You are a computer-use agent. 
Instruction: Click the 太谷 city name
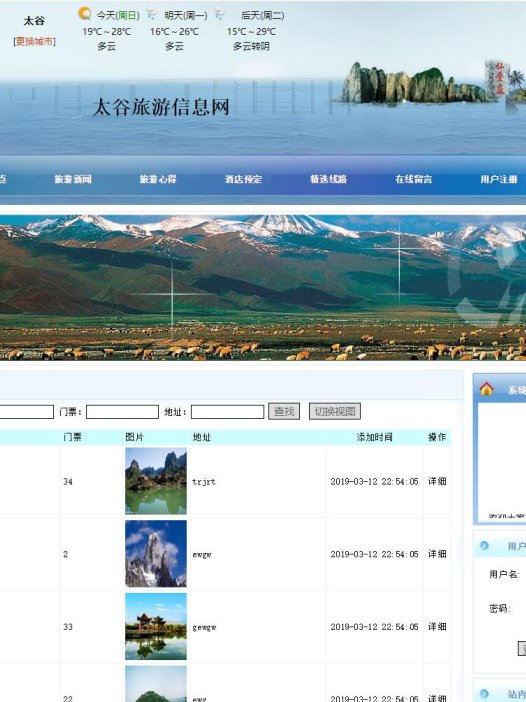point(34,21)
